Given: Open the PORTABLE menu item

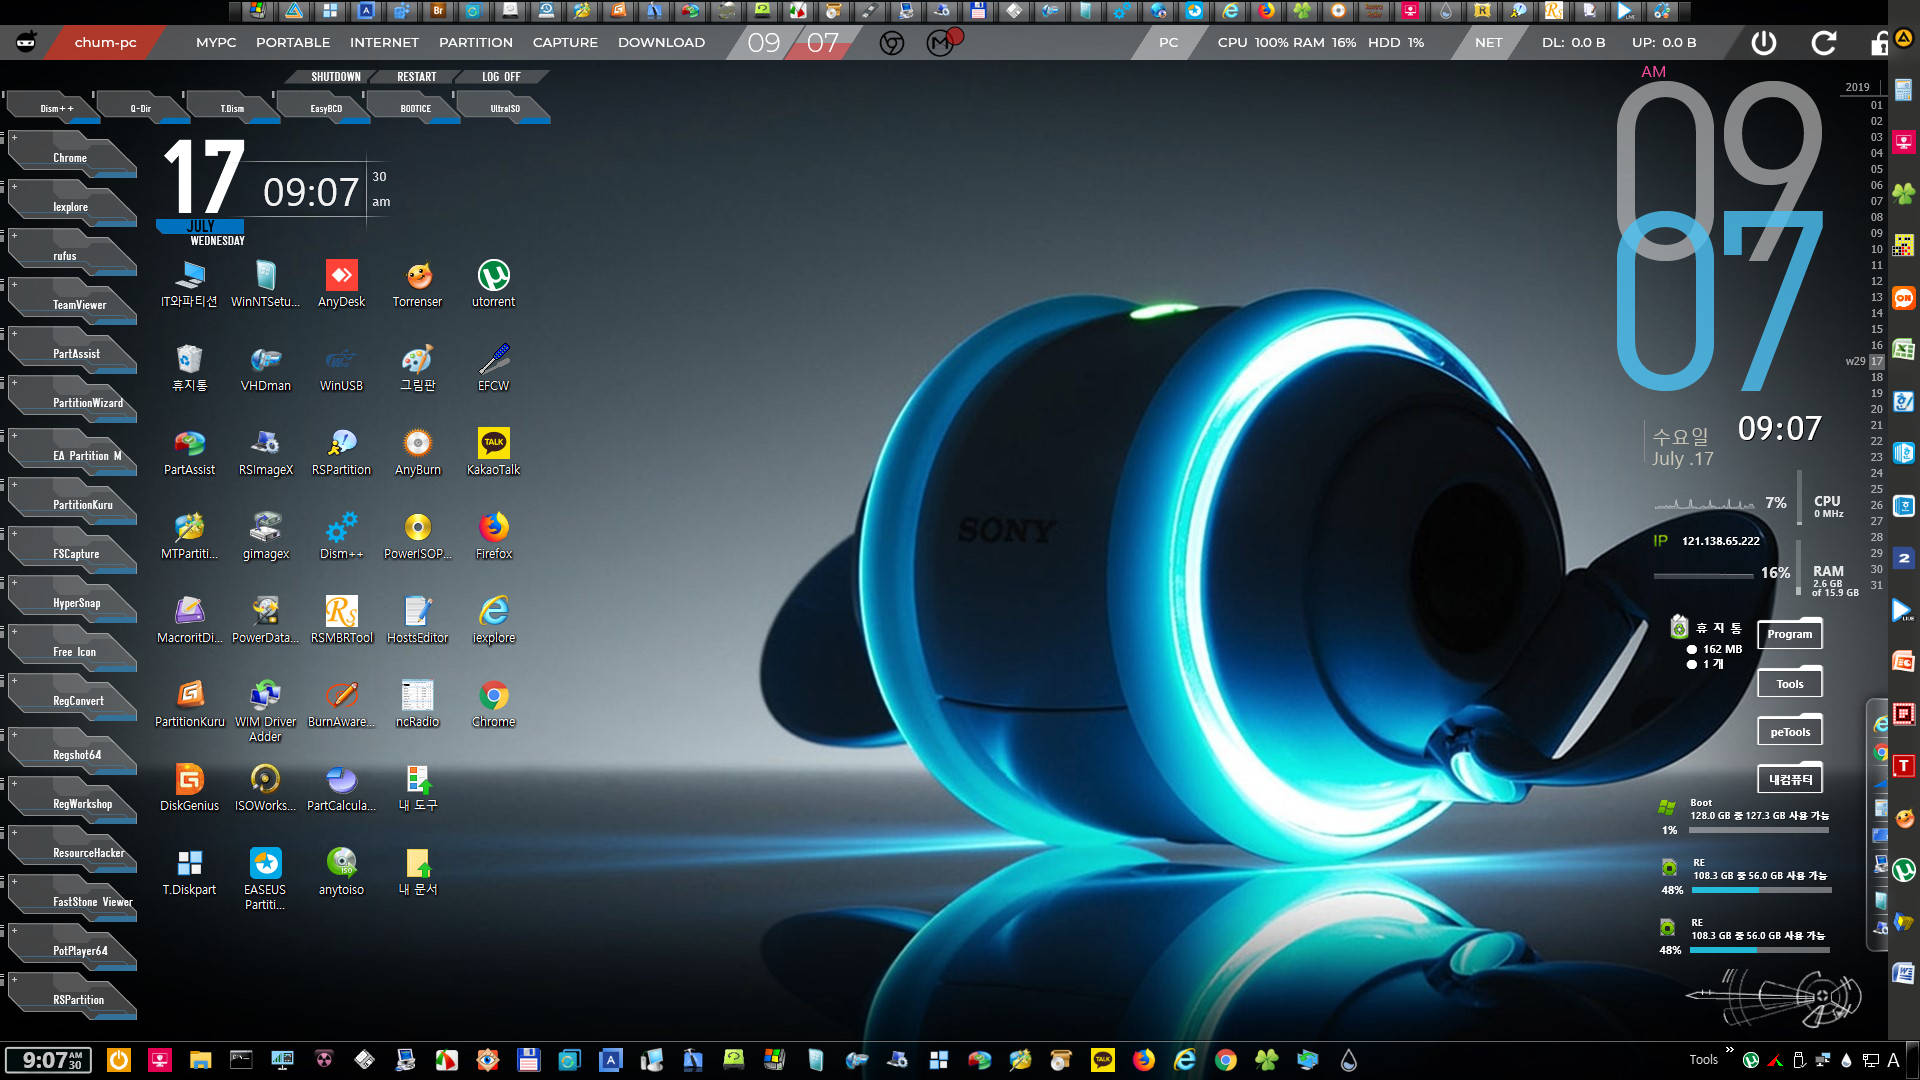Looking at the screenshot, I should click(x=293, y=42).
